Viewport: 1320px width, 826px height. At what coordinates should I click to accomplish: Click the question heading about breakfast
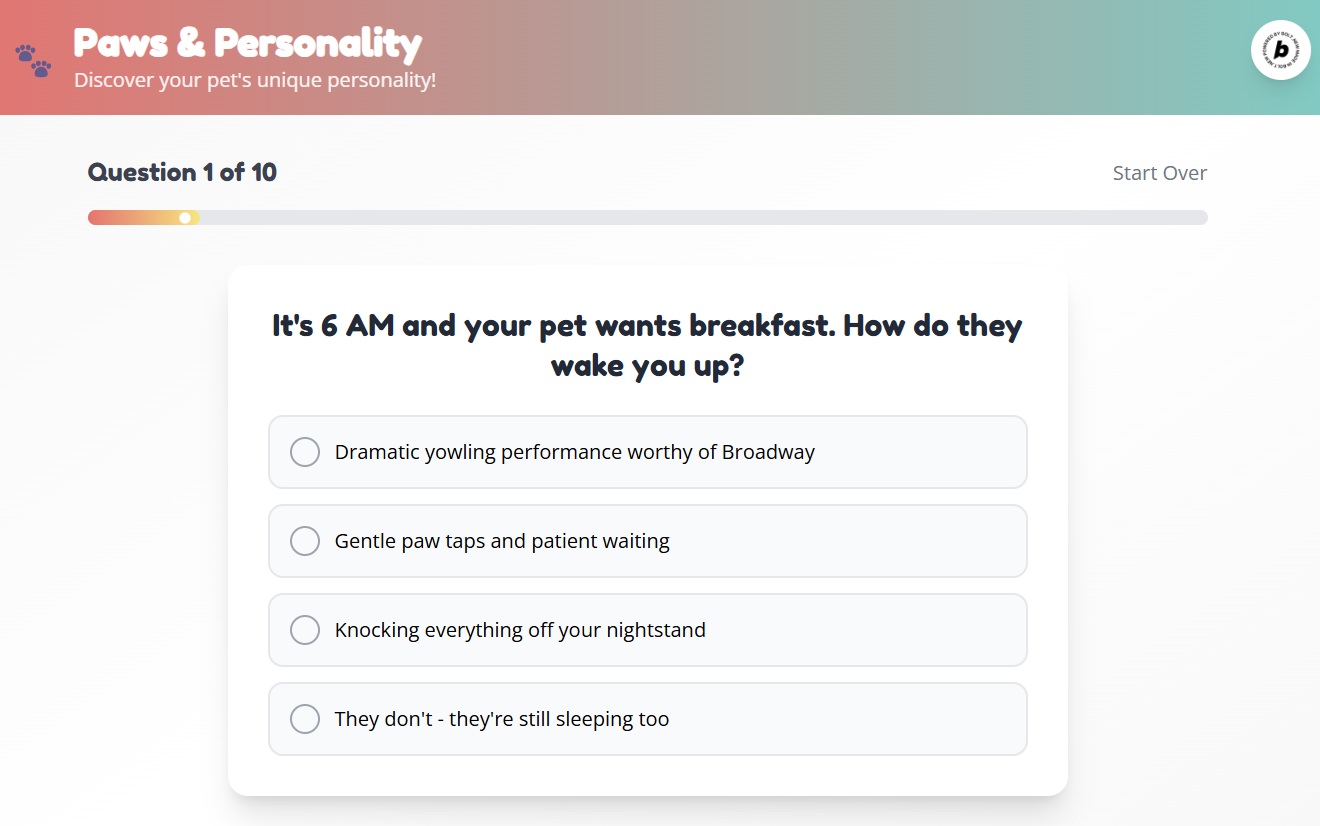(646, 344)
